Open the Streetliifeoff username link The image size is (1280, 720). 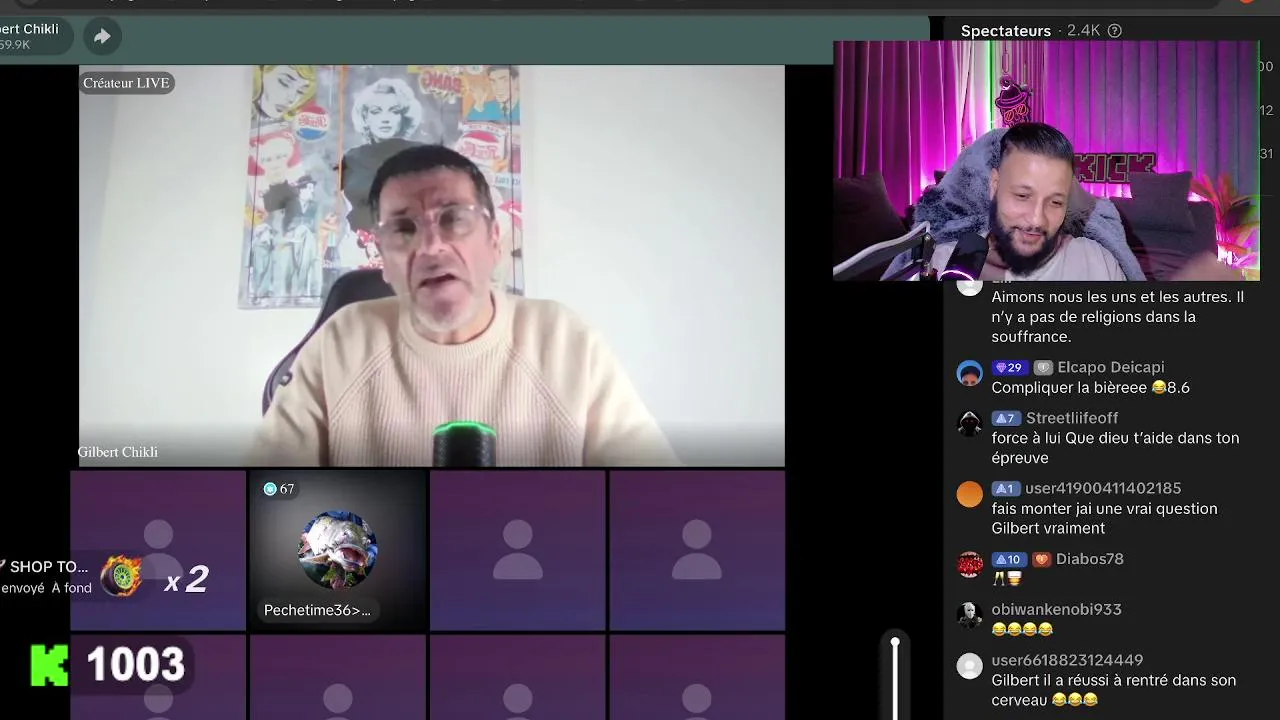pyautogui.click(x=1072, y=418)
